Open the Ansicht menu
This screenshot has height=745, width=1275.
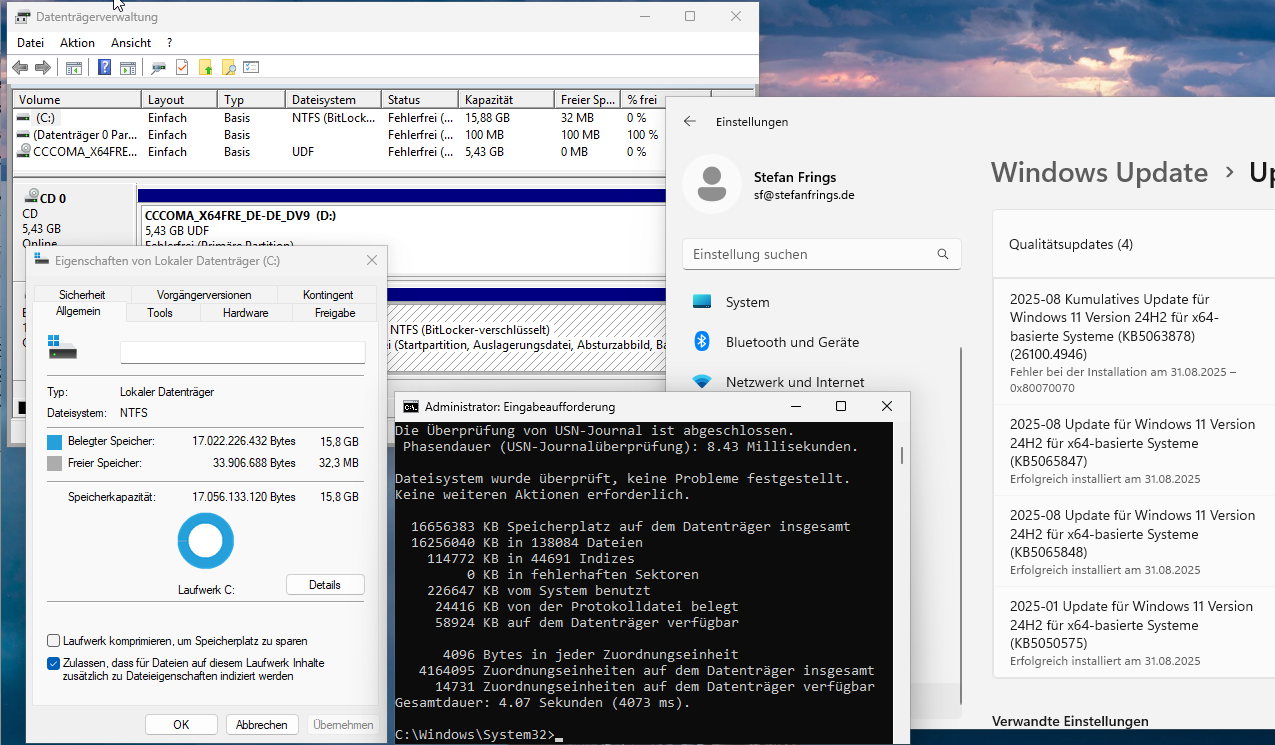pos(131,43)
